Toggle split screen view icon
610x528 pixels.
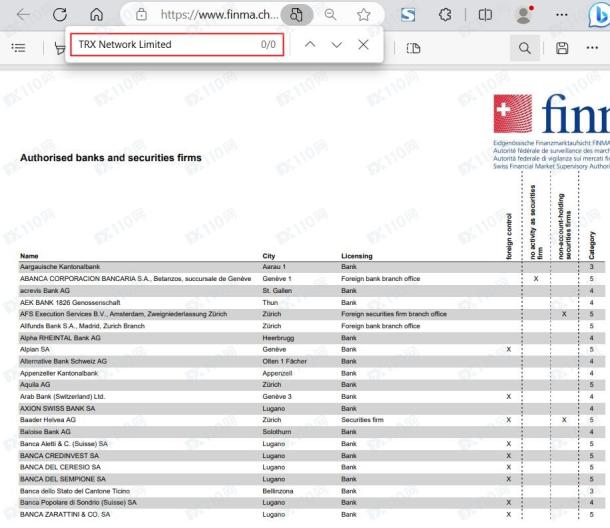coord(485,15)
